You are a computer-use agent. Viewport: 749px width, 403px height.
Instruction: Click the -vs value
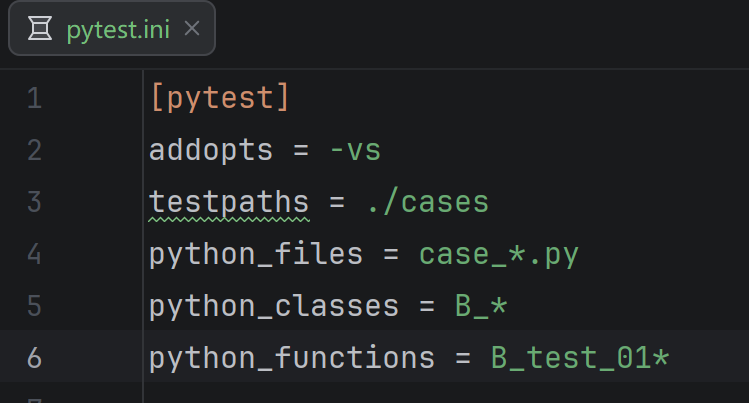click(355, 150)
